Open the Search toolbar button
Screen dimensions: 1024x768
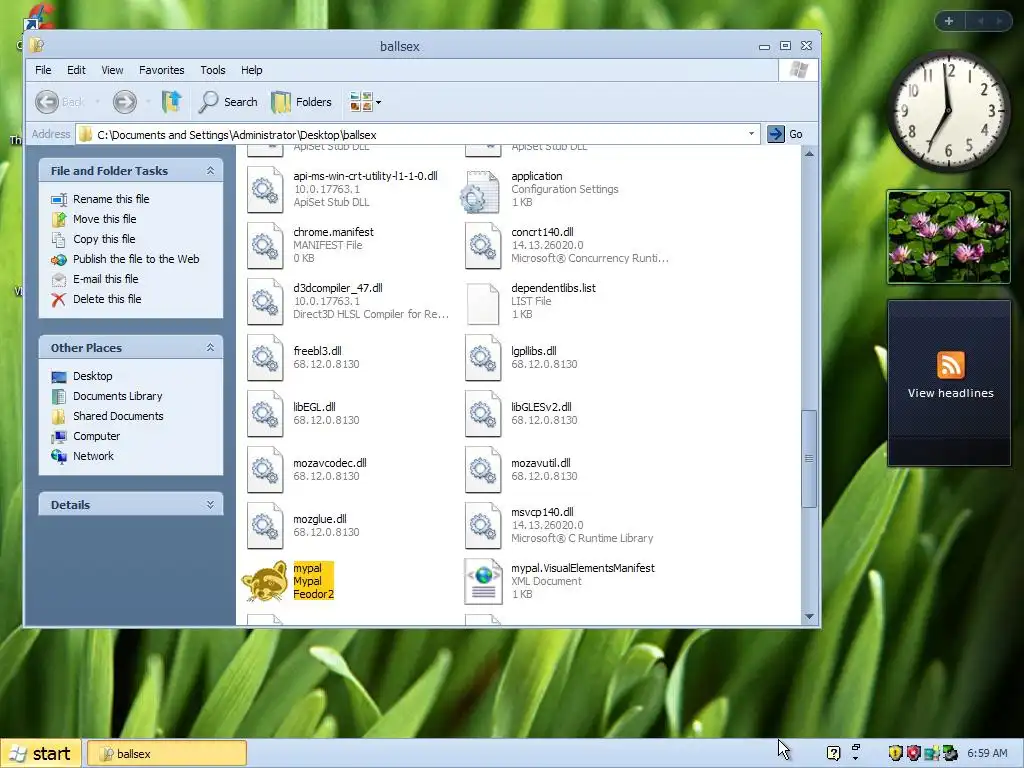(228, 102)
